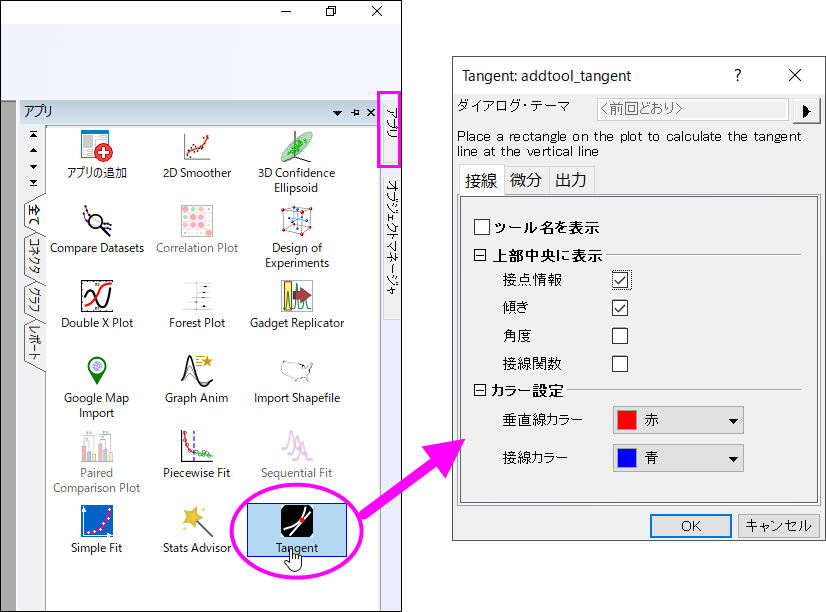Viewport: 826px width, 612px height.
Task: Open help for Tangent dialog
Action: point(738,75)
